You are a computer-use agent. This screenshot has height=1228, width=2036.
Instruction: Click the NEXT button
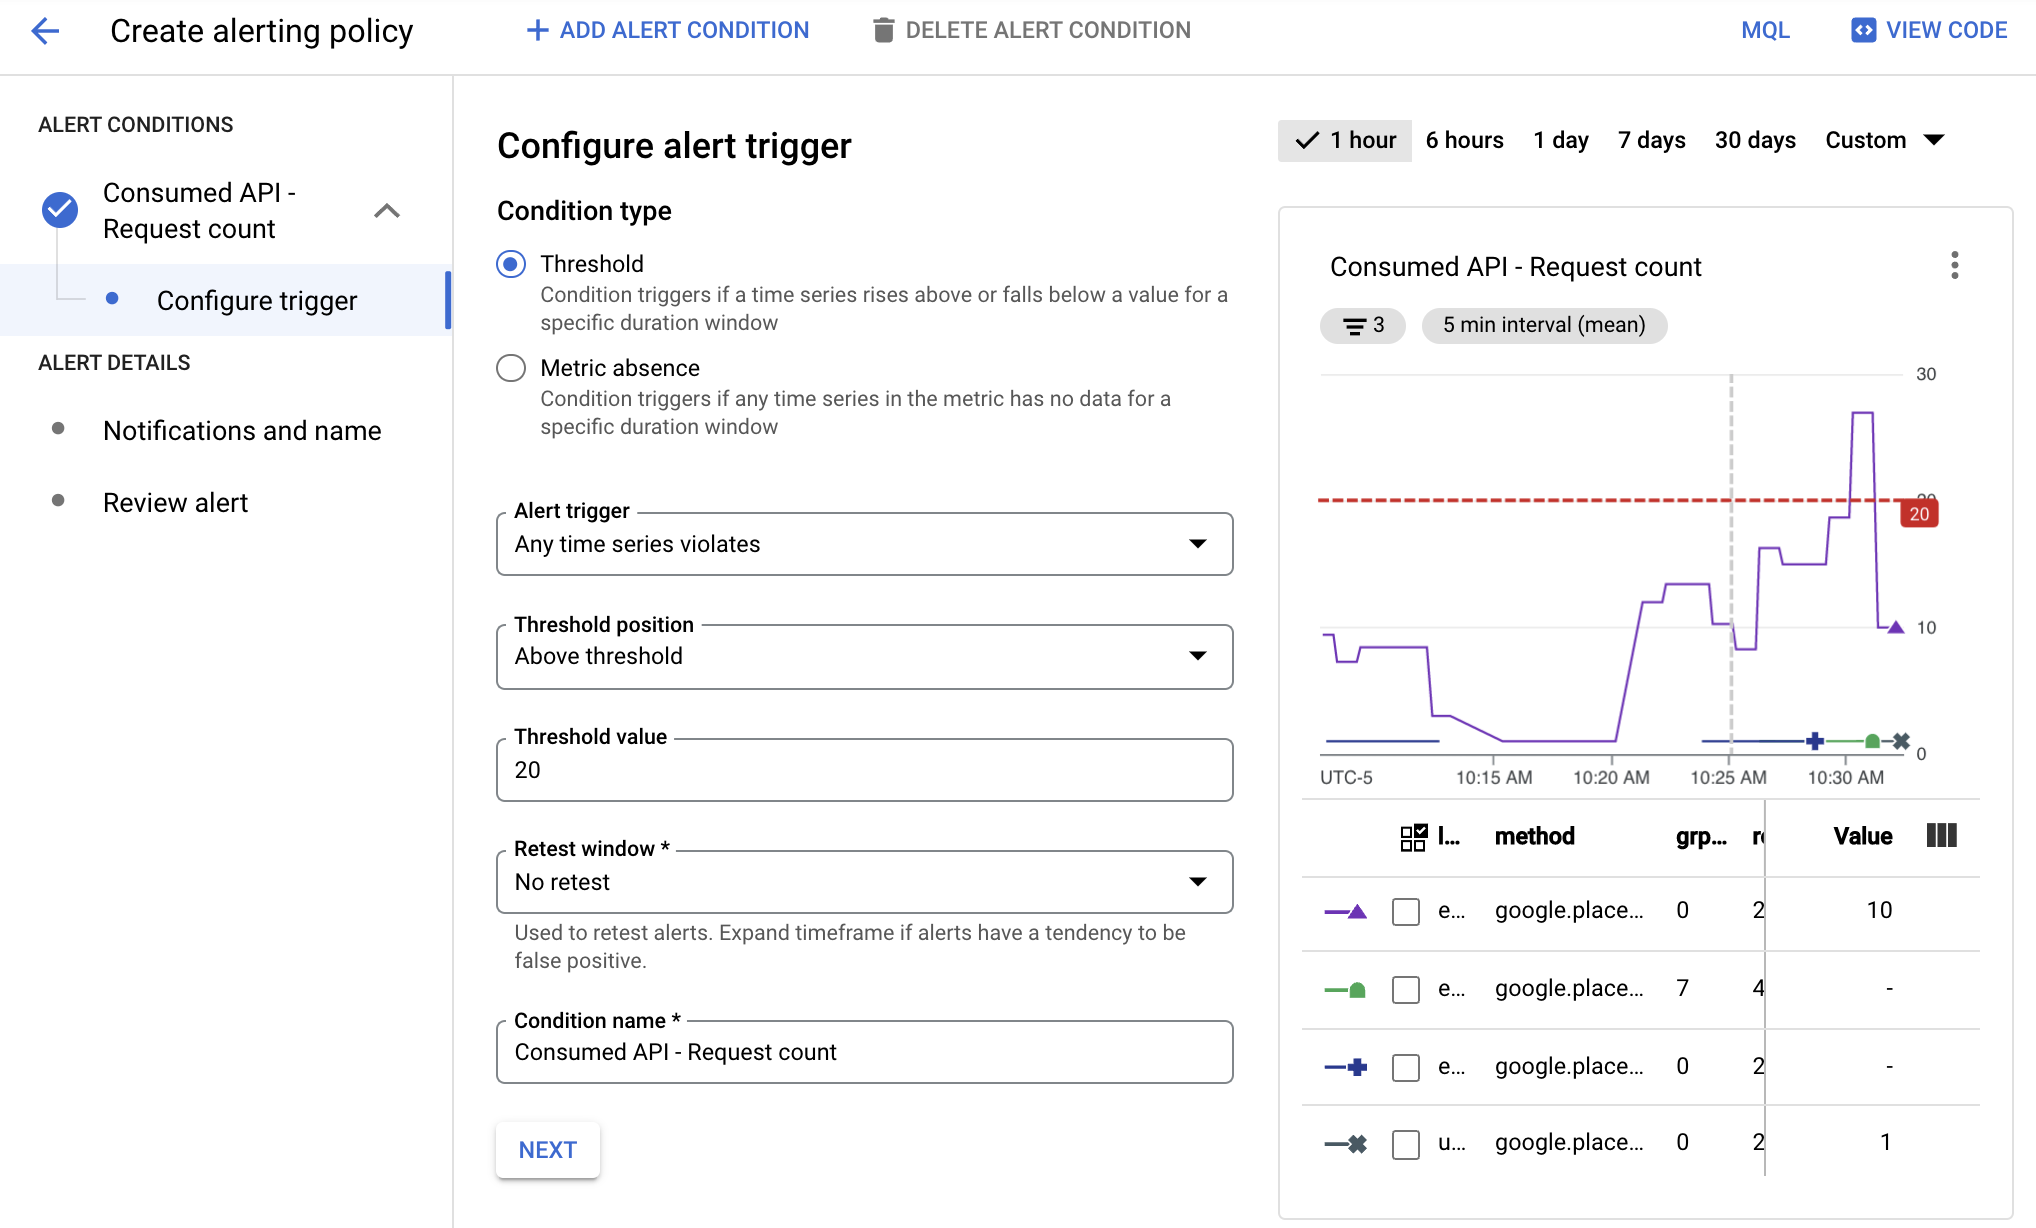coord(548,1149)
